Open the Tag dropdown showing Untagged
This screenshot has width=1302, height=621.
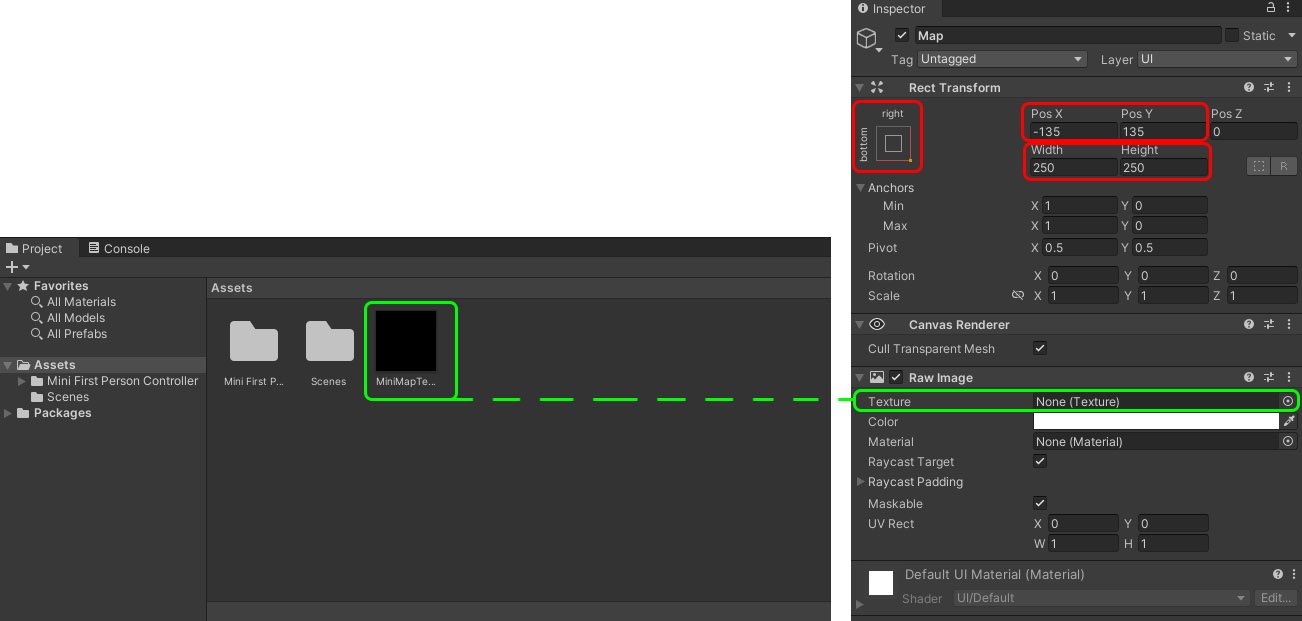pyautogui.click(x=1001, y=60)
